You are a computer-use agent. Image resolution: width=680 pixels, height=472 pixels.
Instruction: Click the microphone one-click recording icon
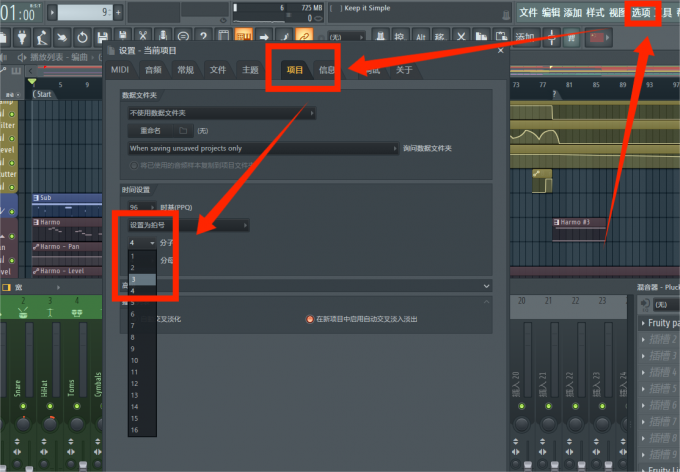click(x=163, y=36)
